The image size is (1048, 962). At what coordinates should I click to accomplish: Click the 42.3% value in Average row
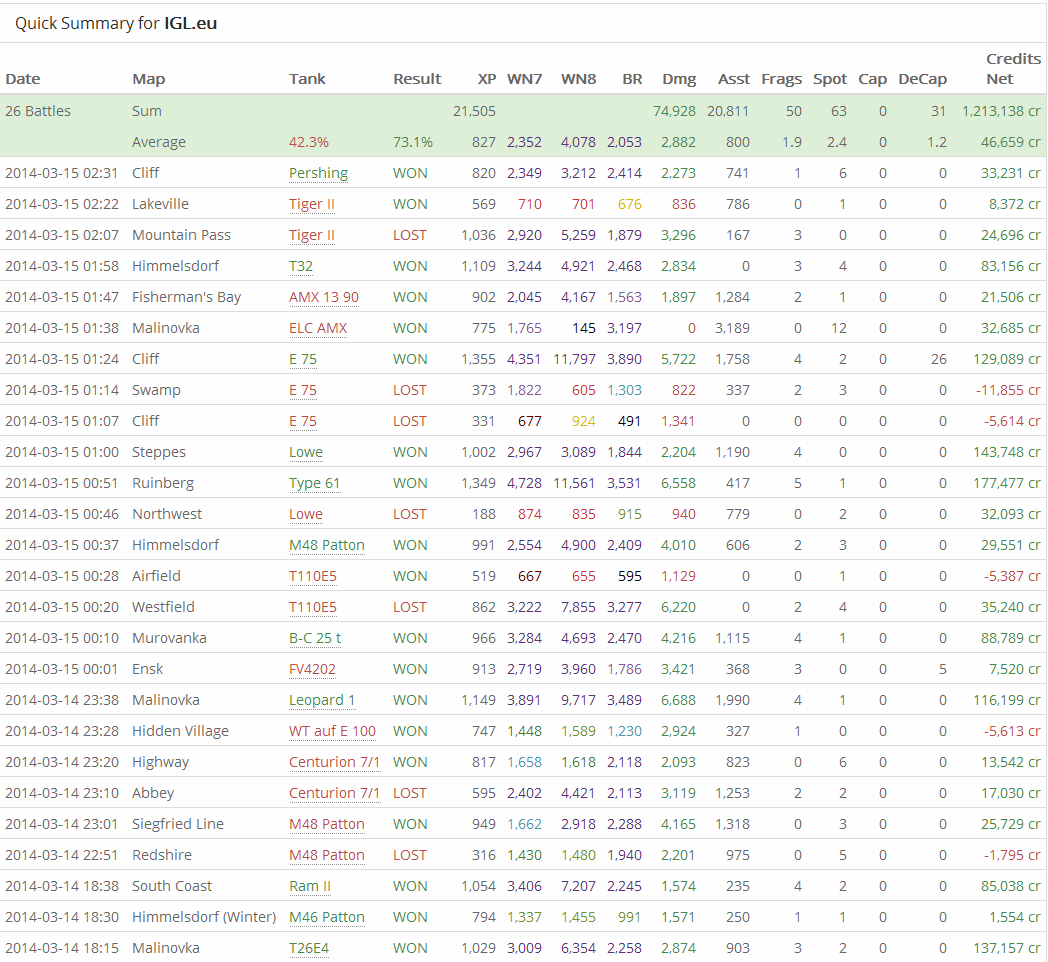(308, 142)
